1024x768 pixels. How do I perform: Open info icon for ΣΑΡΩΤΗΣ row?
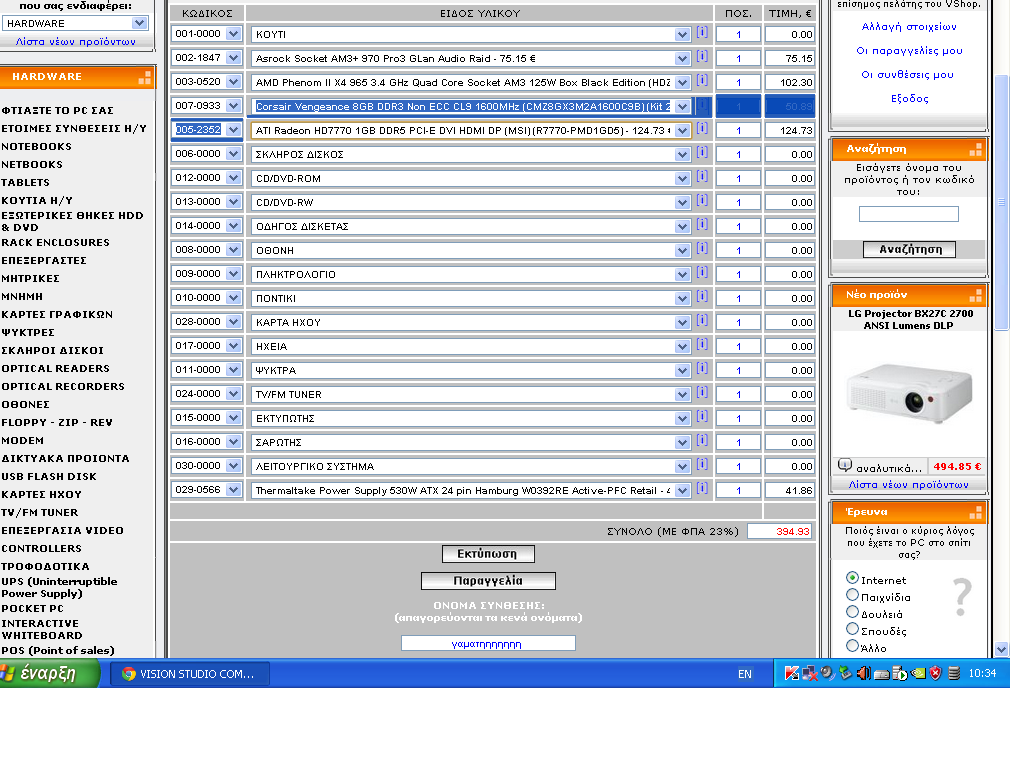[702, 440]
